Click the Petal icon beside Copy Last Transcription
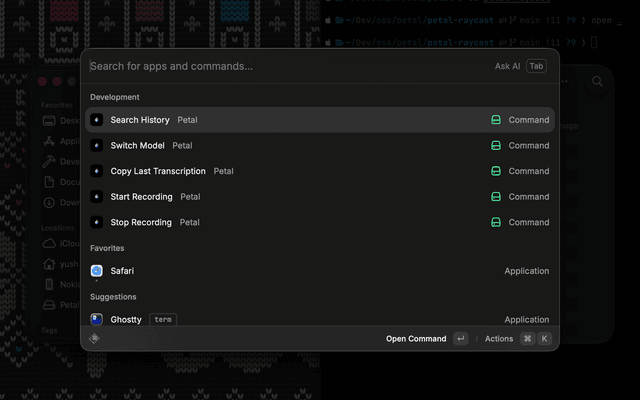640x400 pixels. coord(97,171)
